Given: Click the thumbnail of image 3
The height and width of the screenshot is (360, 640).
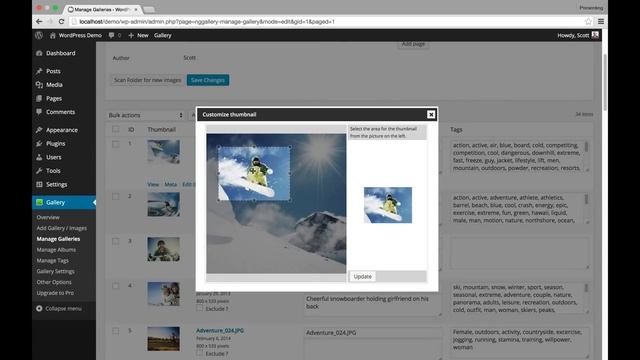Looking at the screenshot, I should pos(163,249).
